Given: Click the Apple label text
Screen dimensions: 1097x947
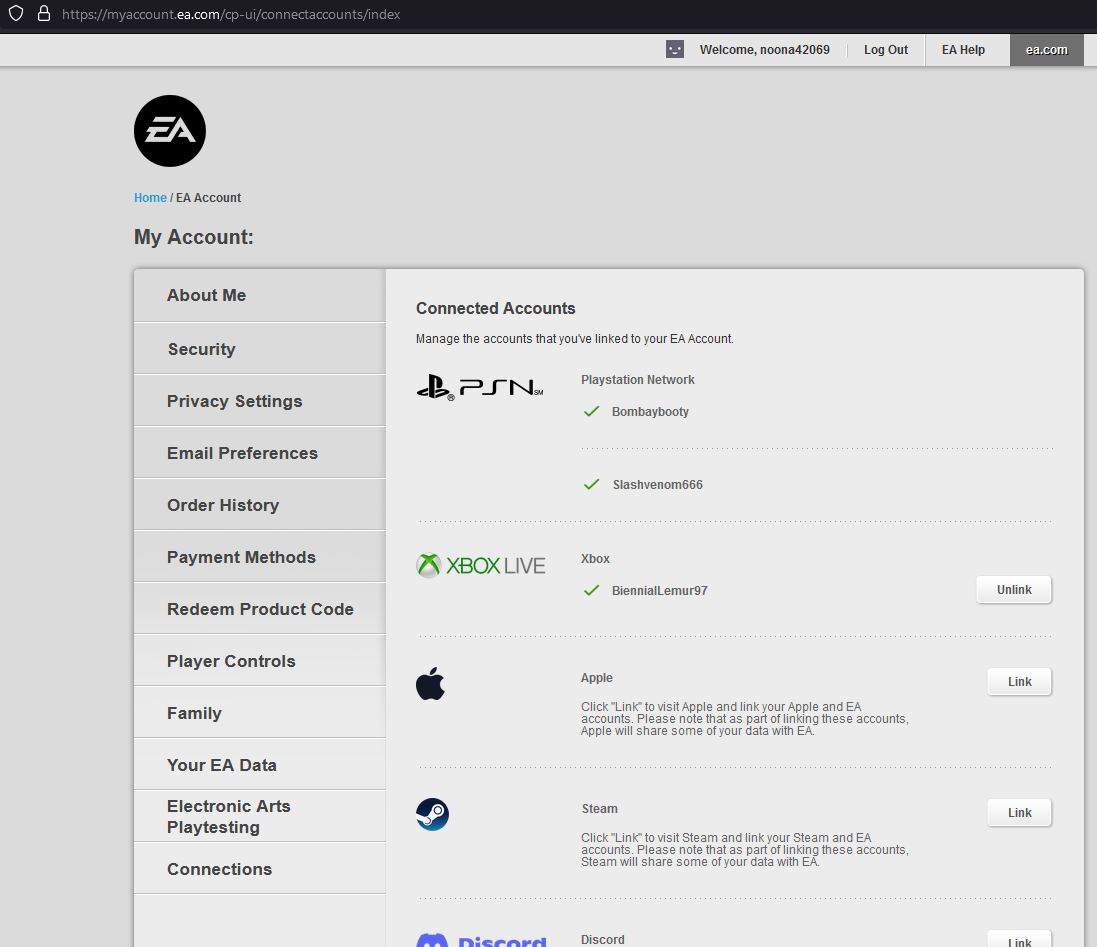Looking at the screenshot, I should coord(597,678).
